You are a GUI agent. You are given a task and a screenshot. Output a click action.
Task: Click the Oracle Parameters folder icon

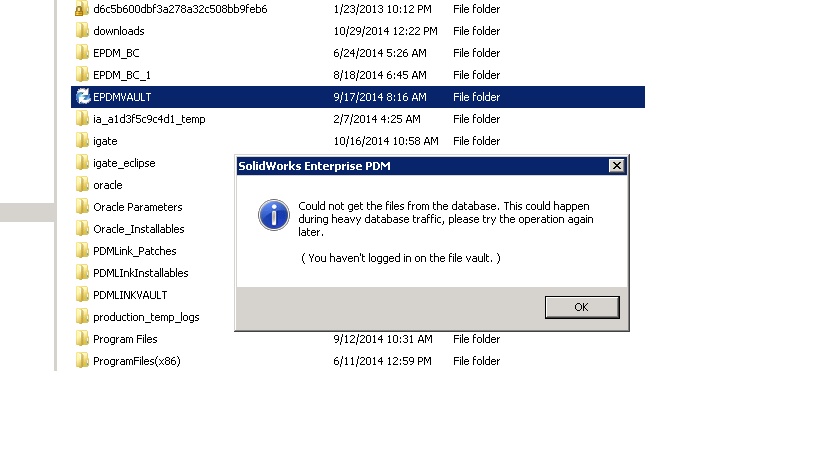[x=82, y=207]
